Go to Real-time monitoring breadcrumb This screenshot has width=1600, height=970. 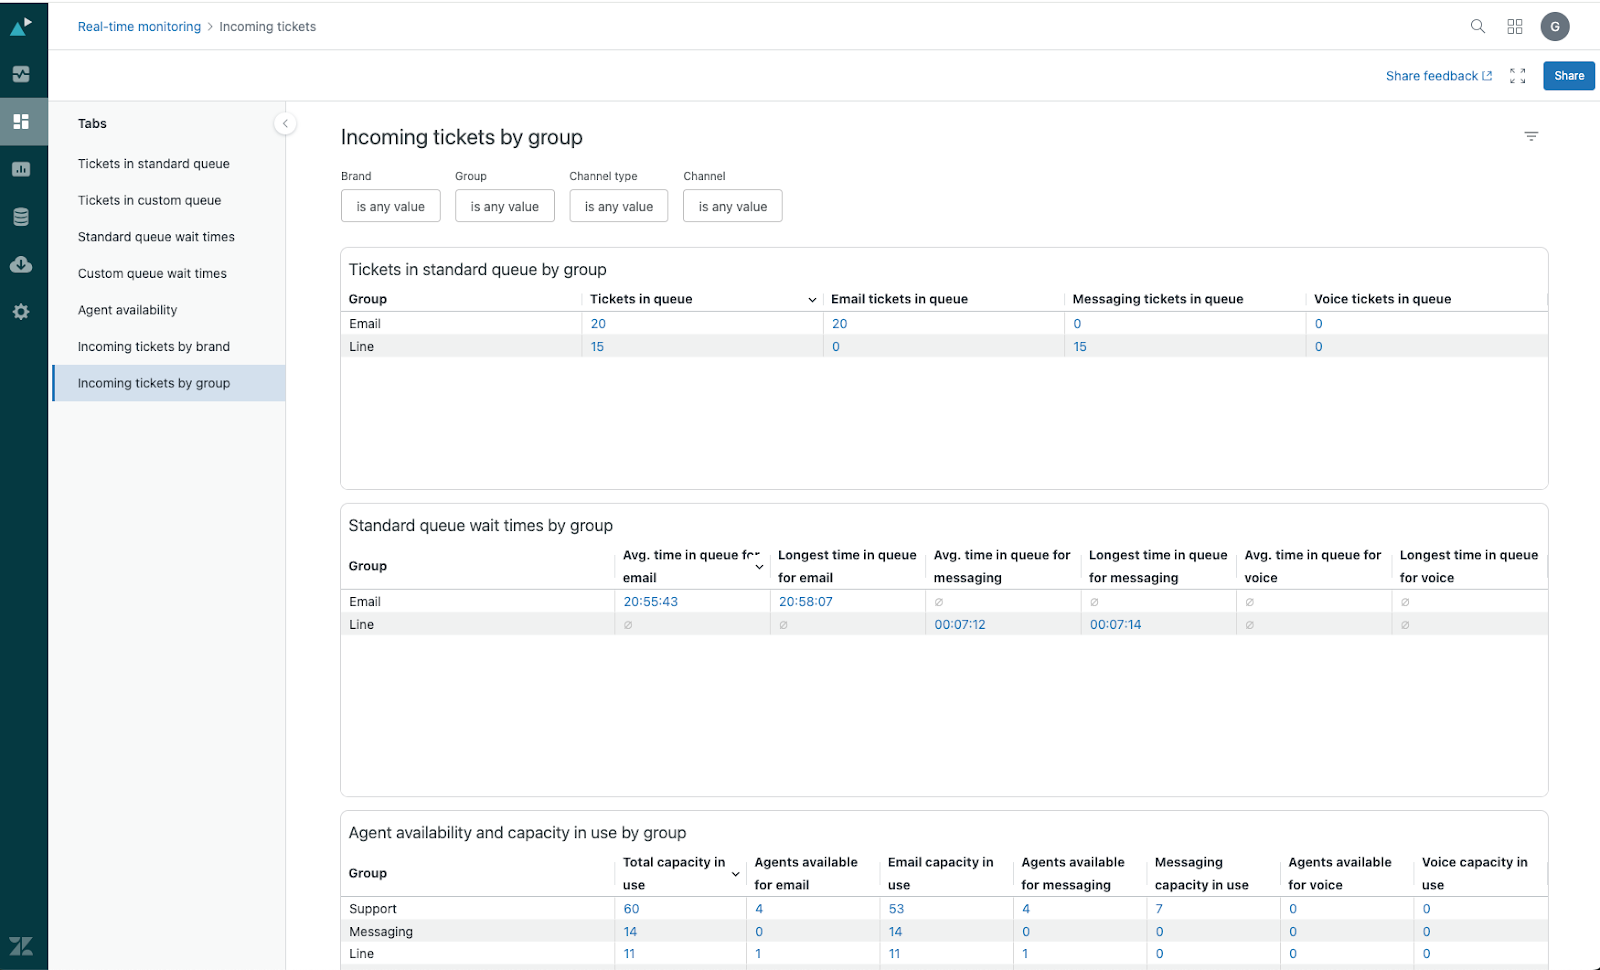(x=139, y=27)
